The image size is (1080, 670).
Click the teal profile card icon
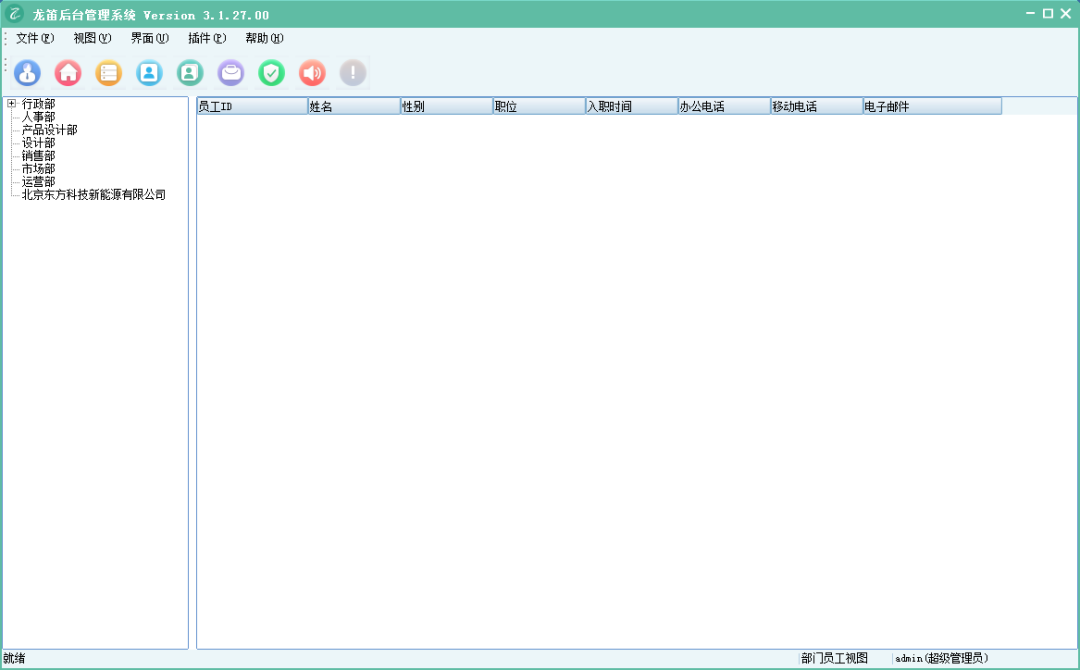[190, 73]
